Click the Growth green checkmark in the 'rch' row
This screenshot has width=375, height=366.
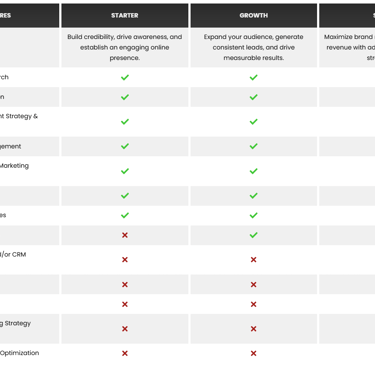(x=254, y=77)
